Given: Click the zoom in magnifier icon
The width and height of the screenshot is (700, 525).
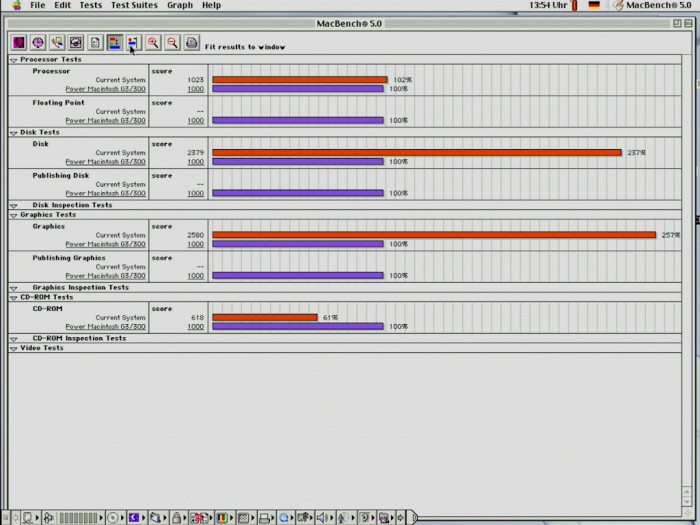Looking at the screenshot, I should [x=153, y=43].
